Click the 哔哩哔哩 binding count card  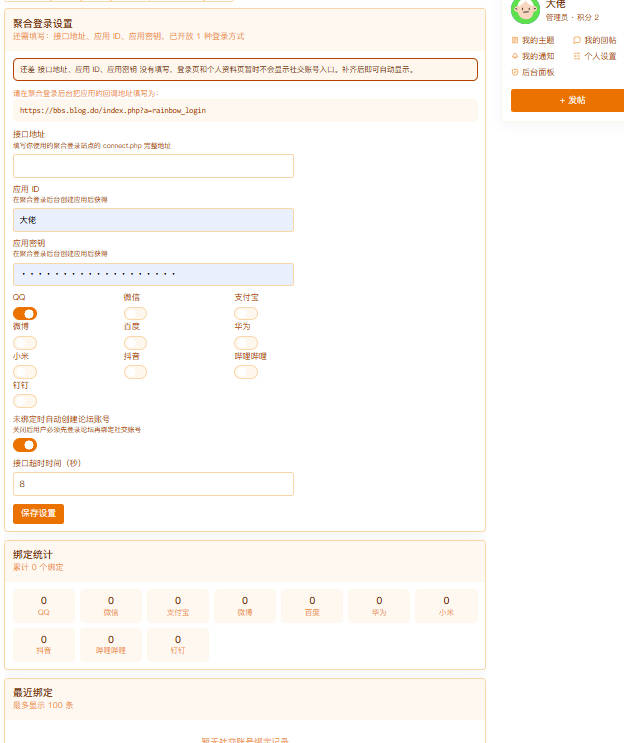111,644
